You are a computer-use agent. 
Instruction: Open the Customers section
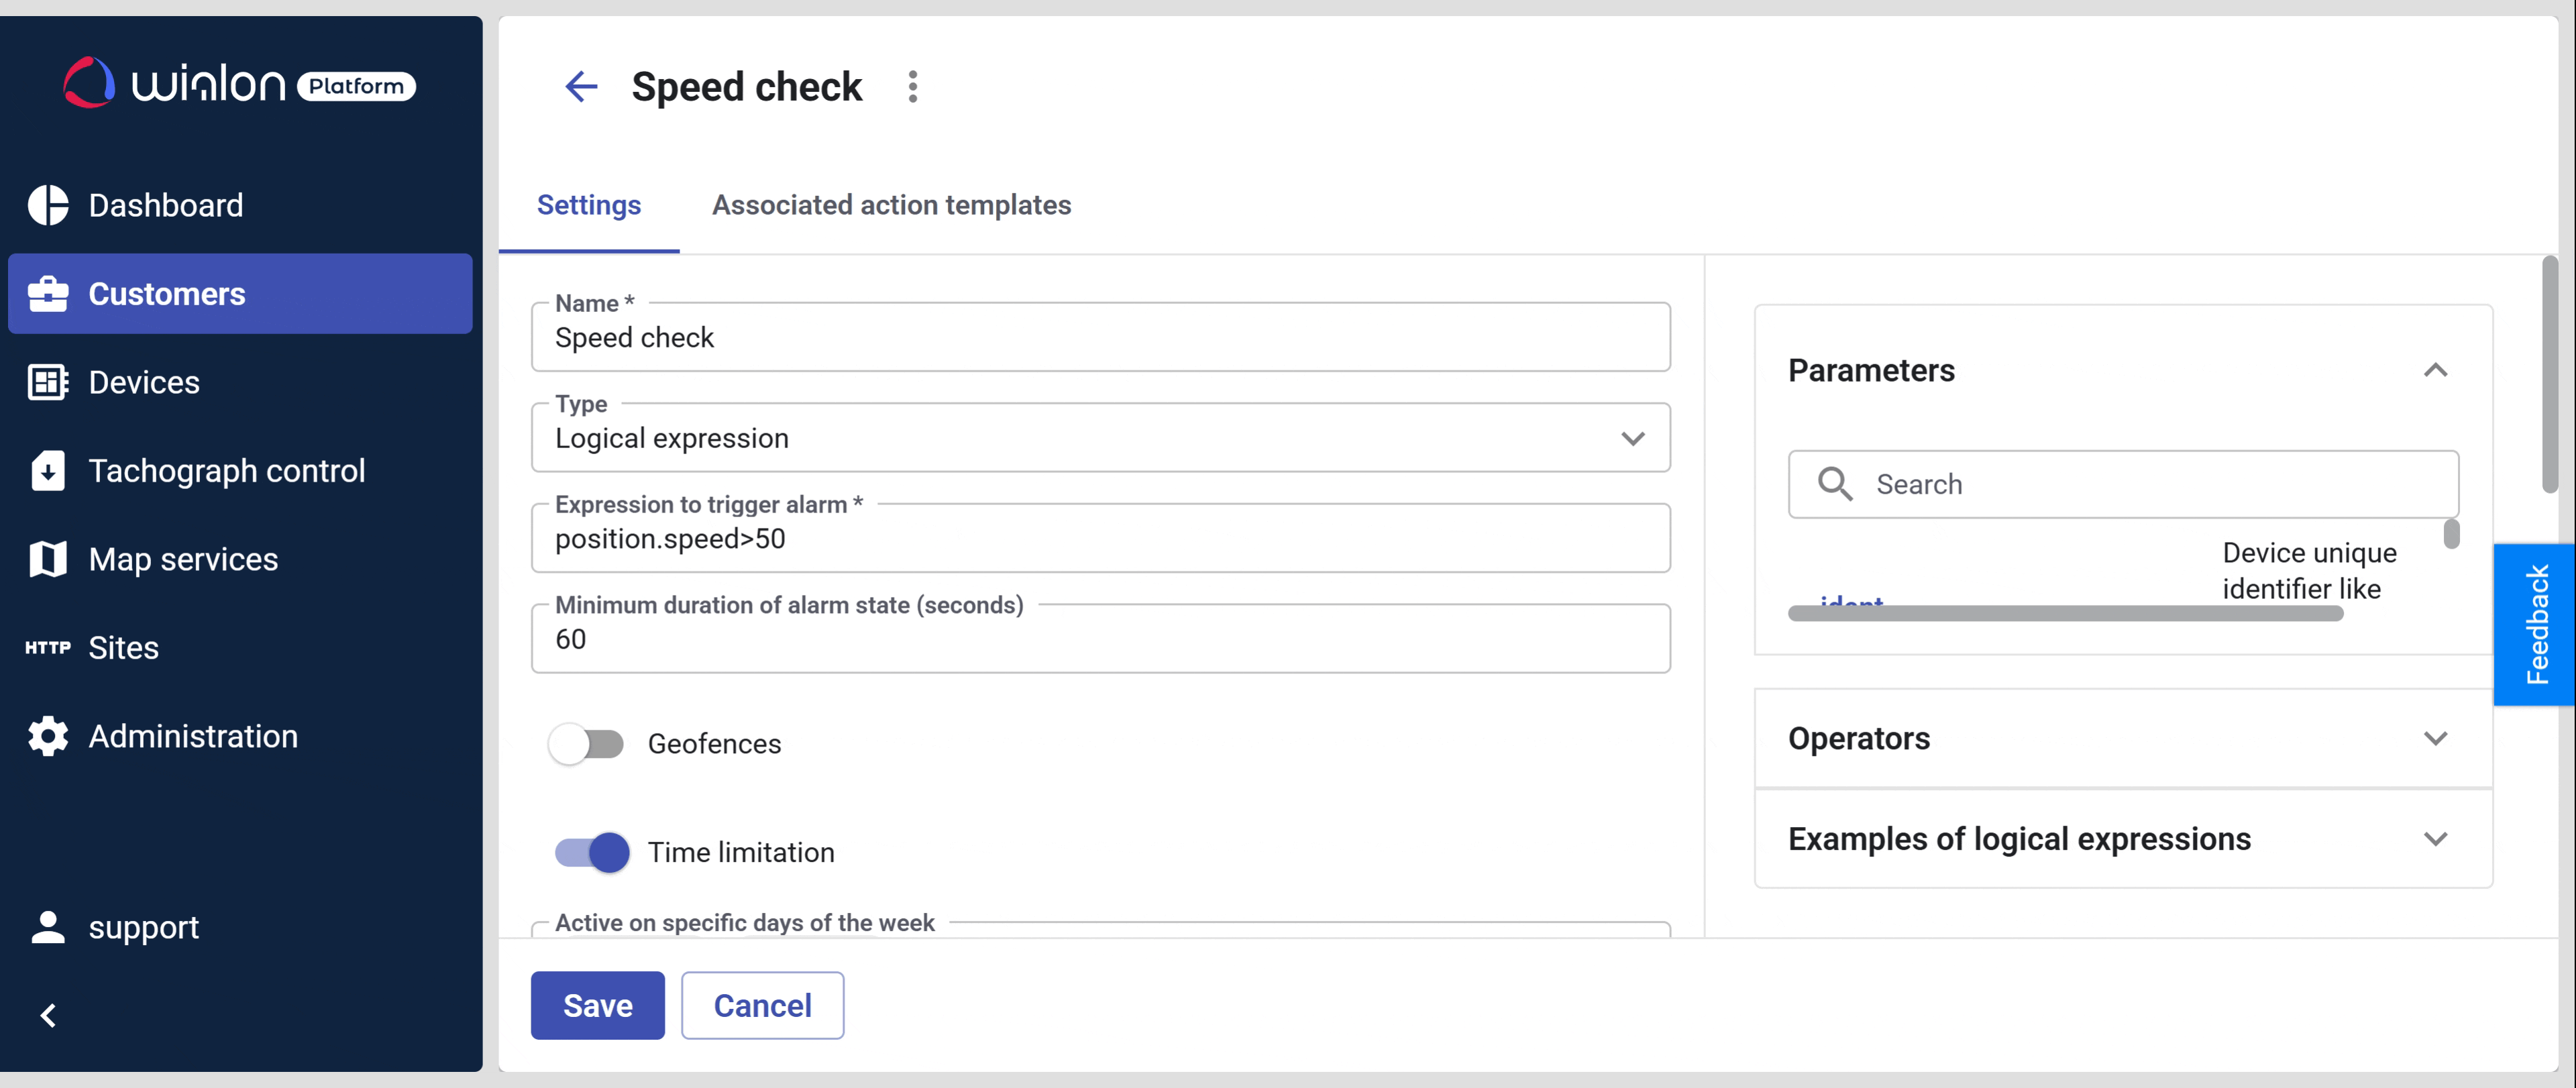(166, 293)
